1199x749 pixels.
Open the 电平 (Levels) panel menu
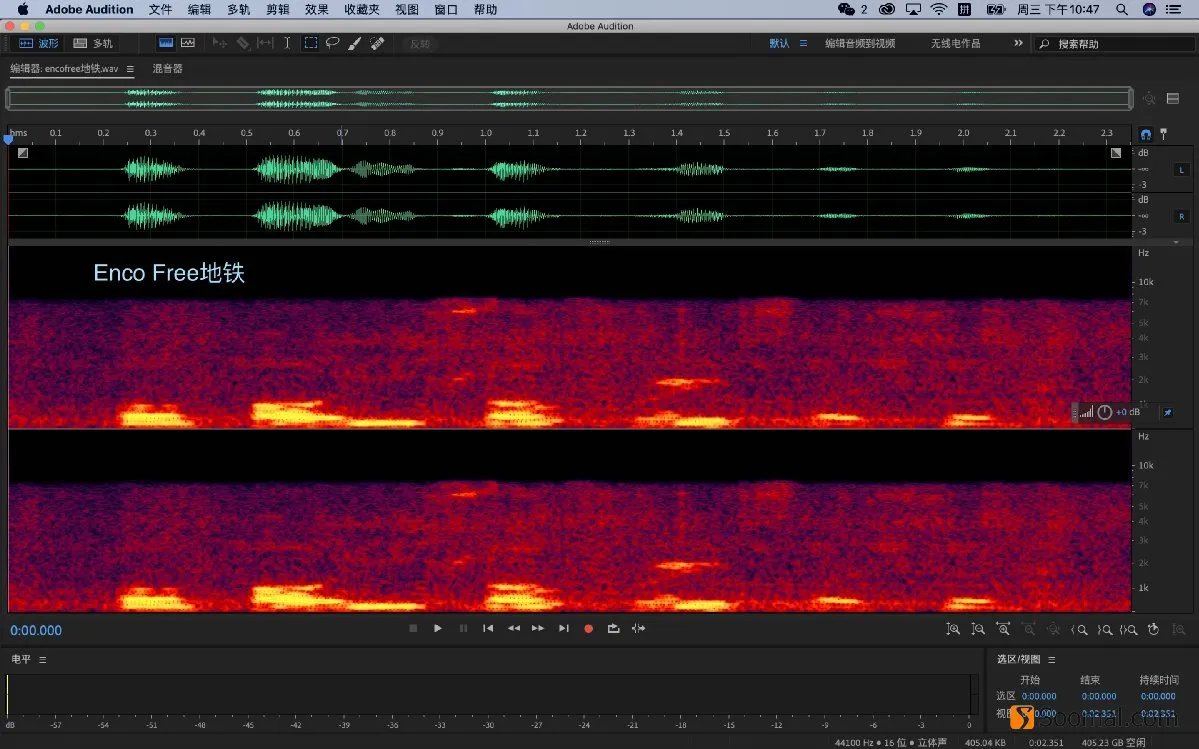click(43, 660)
